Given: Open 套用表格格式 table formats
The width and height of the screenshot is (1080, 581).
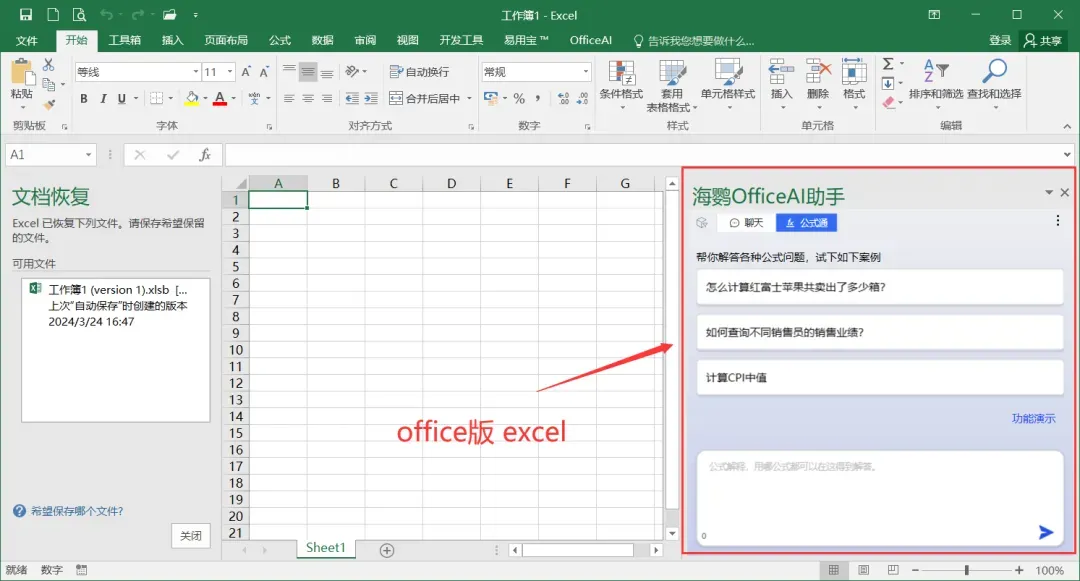Looking at the screenshot, I should tap(672, 86).
